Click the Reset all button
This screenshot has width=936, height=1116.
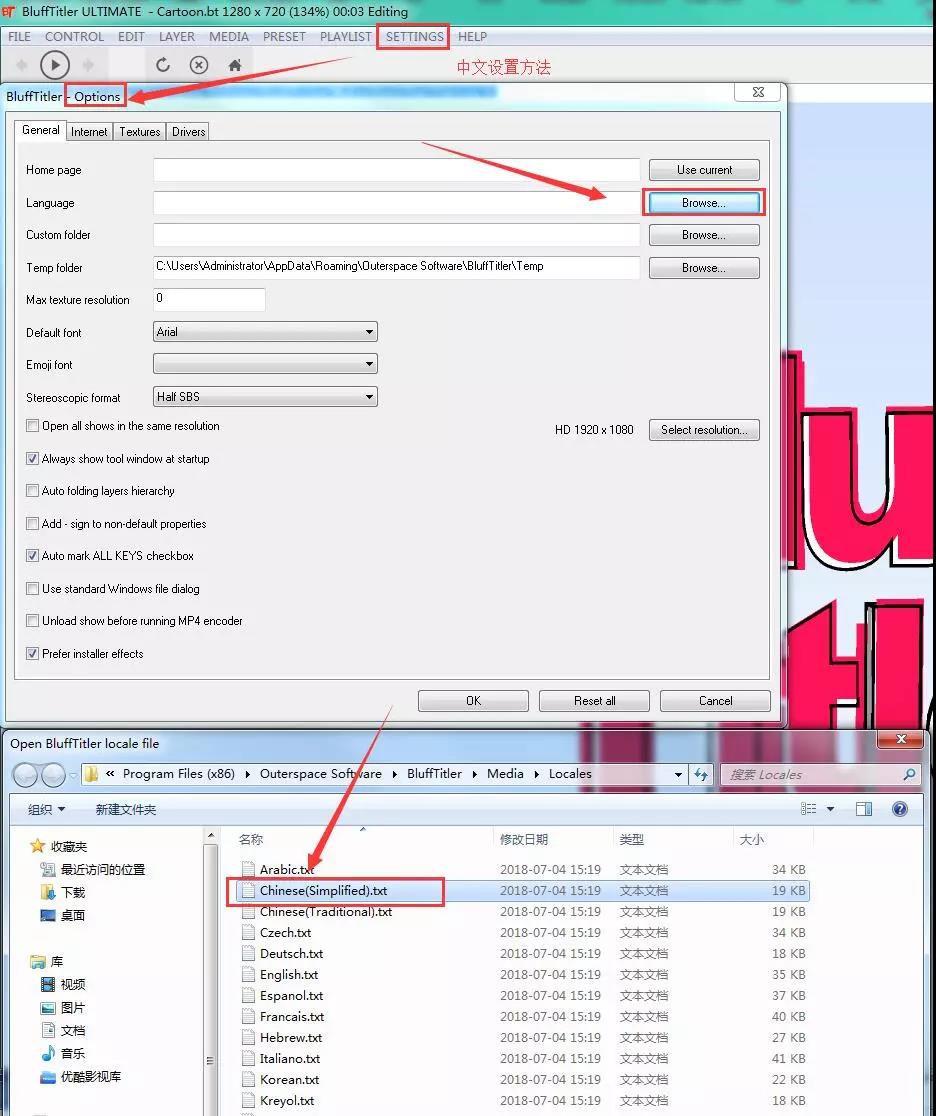tap(594, 701)
